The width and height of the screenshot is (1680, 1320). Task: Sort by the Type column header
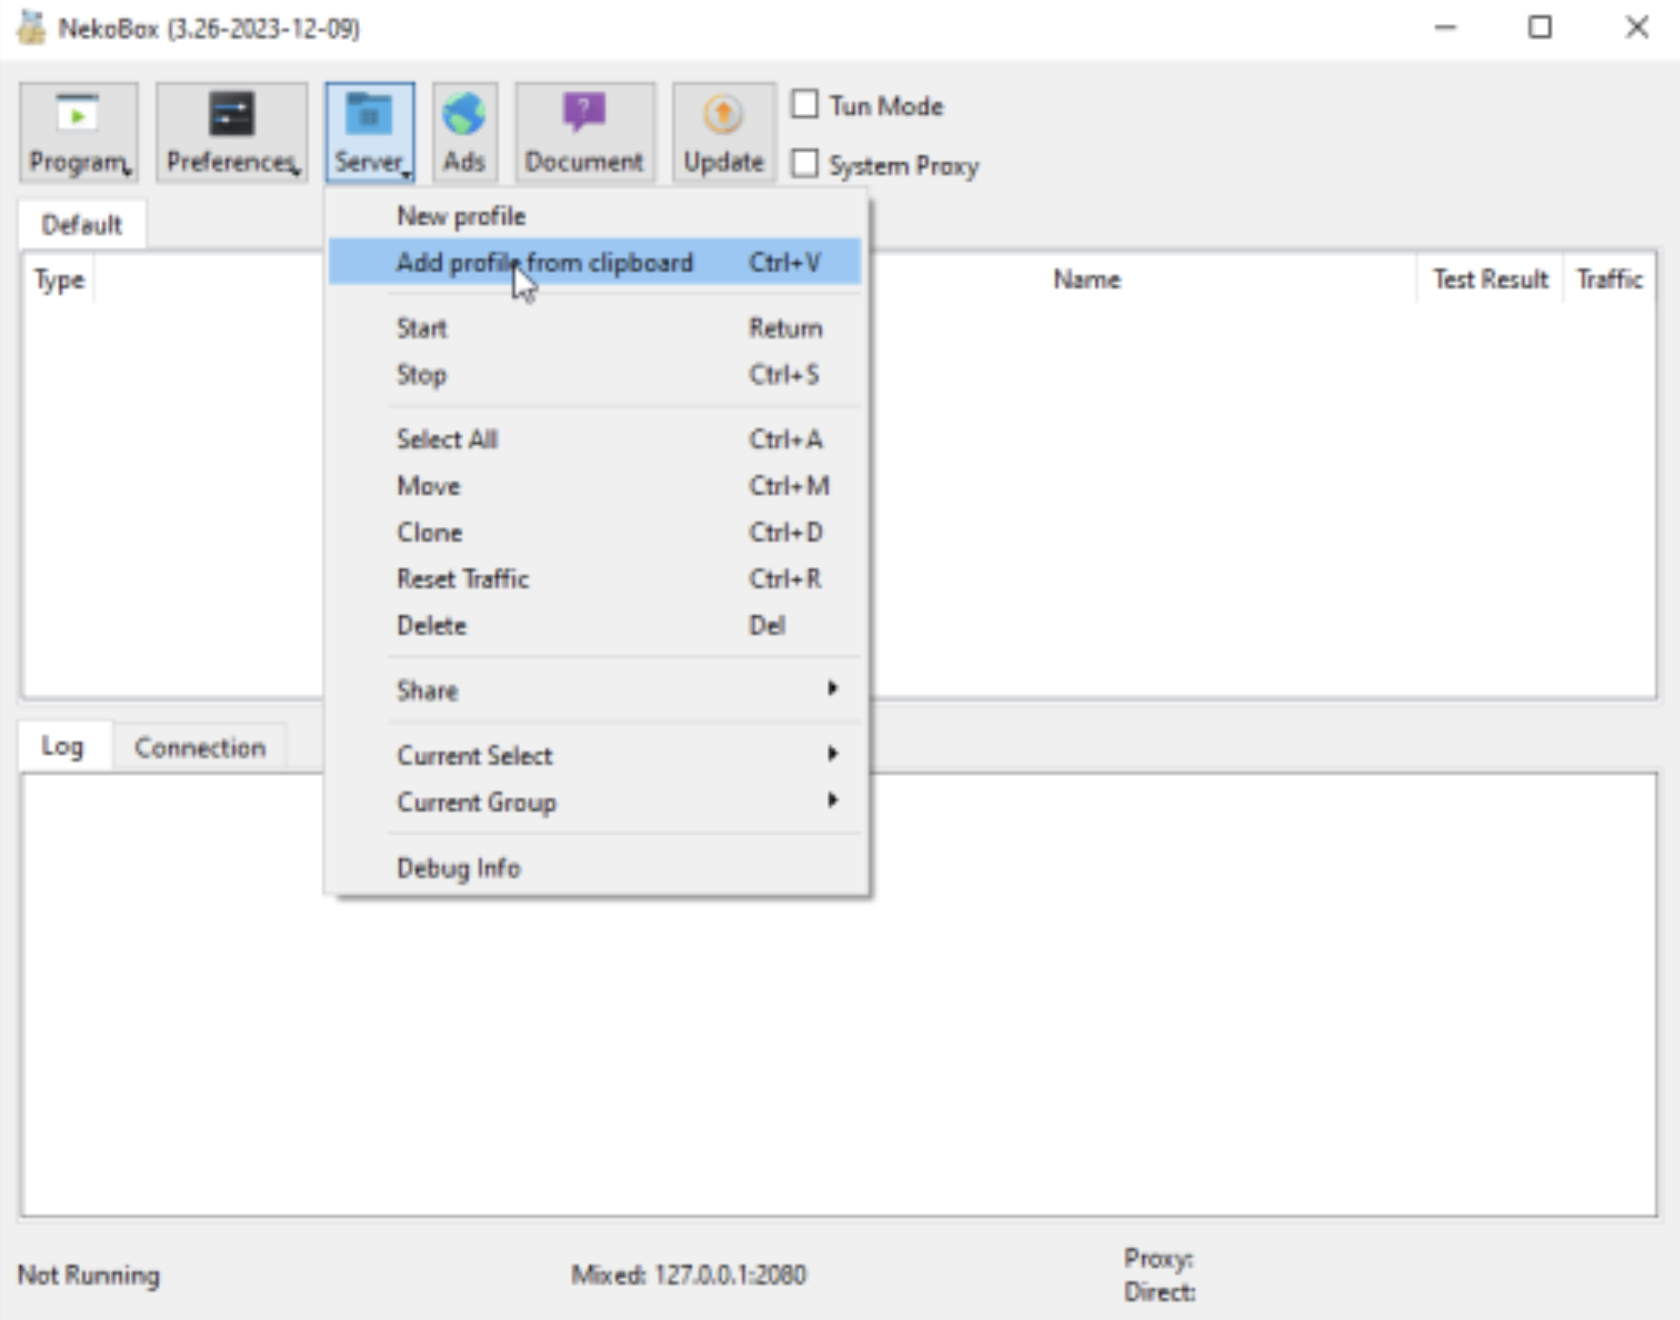point(60,280)
